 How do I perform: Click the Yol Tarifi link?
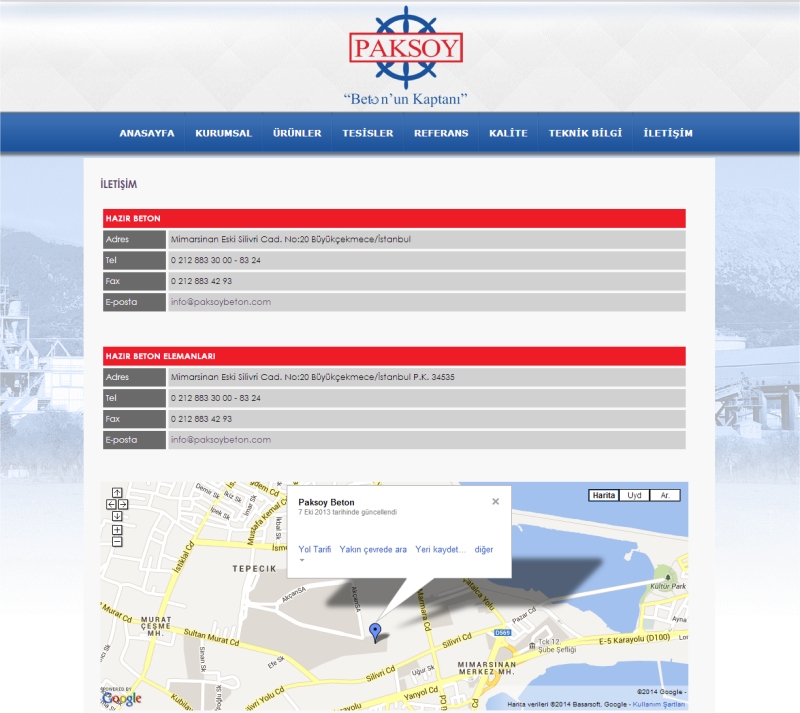click(315, 549)
